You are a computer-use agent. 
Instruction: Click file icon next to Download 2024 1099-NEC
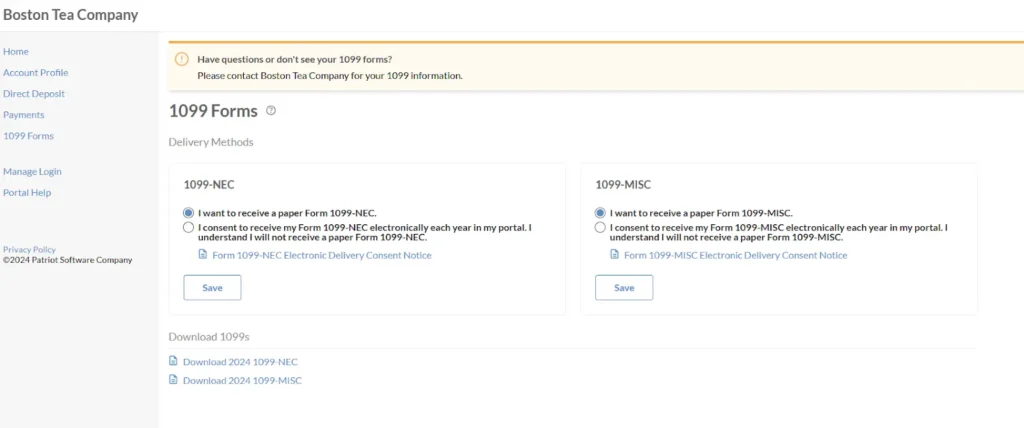[173, 361]
